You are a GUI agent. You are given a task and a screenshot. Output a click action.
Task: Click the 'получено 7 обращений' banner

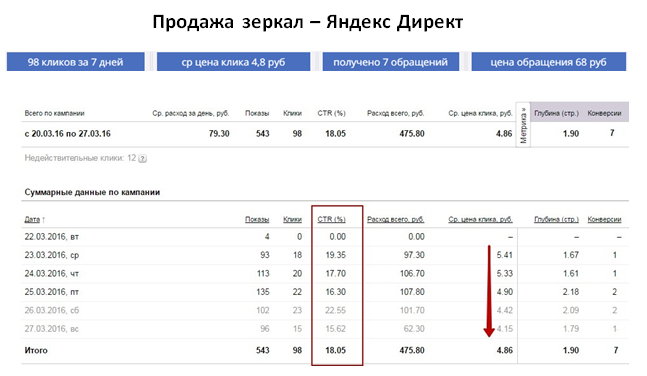pyautogui.click(x=390, y=62)
